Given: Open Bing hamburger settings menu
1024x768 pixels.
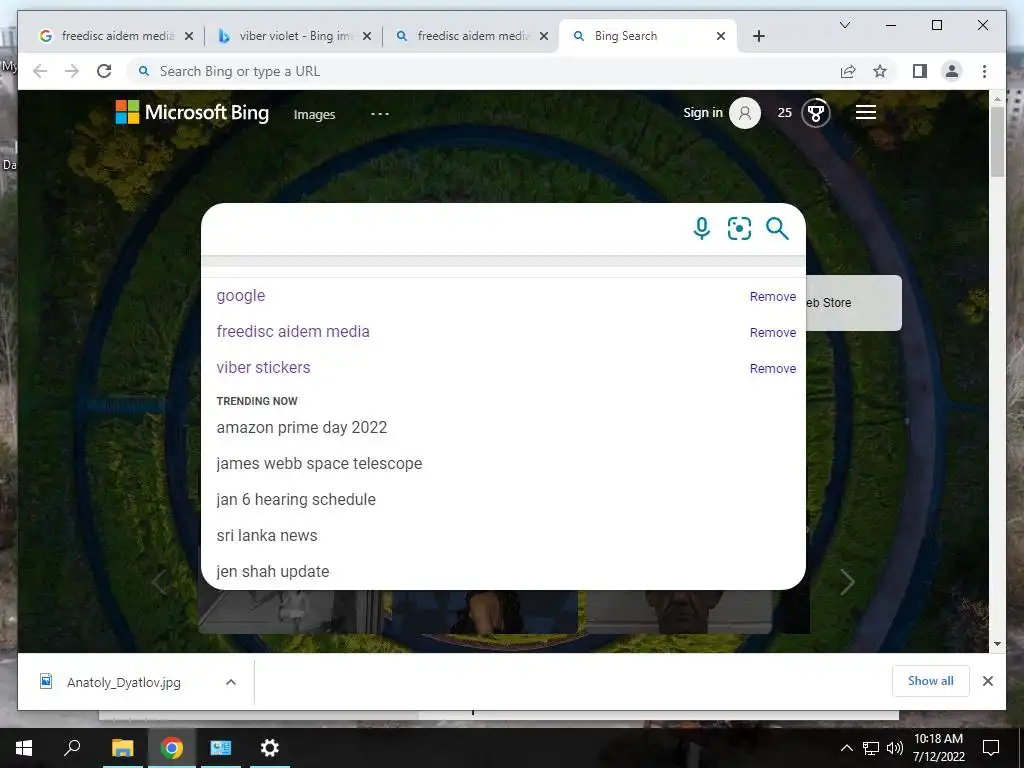Looking at the screenshot, I should pyautogui.click(x=865, y=112).
